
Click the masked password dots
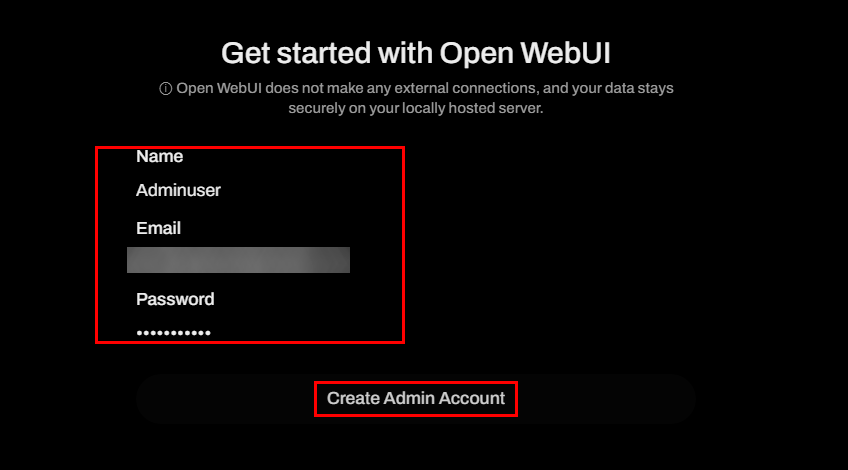coord(173,332)
